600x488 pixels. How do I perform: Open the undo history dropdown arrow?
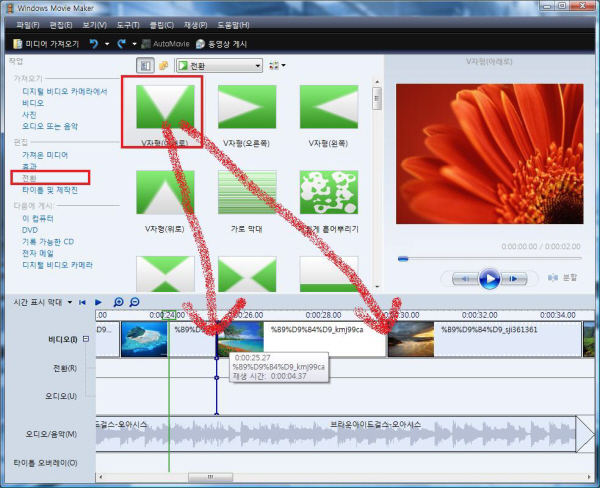point(107,44)
